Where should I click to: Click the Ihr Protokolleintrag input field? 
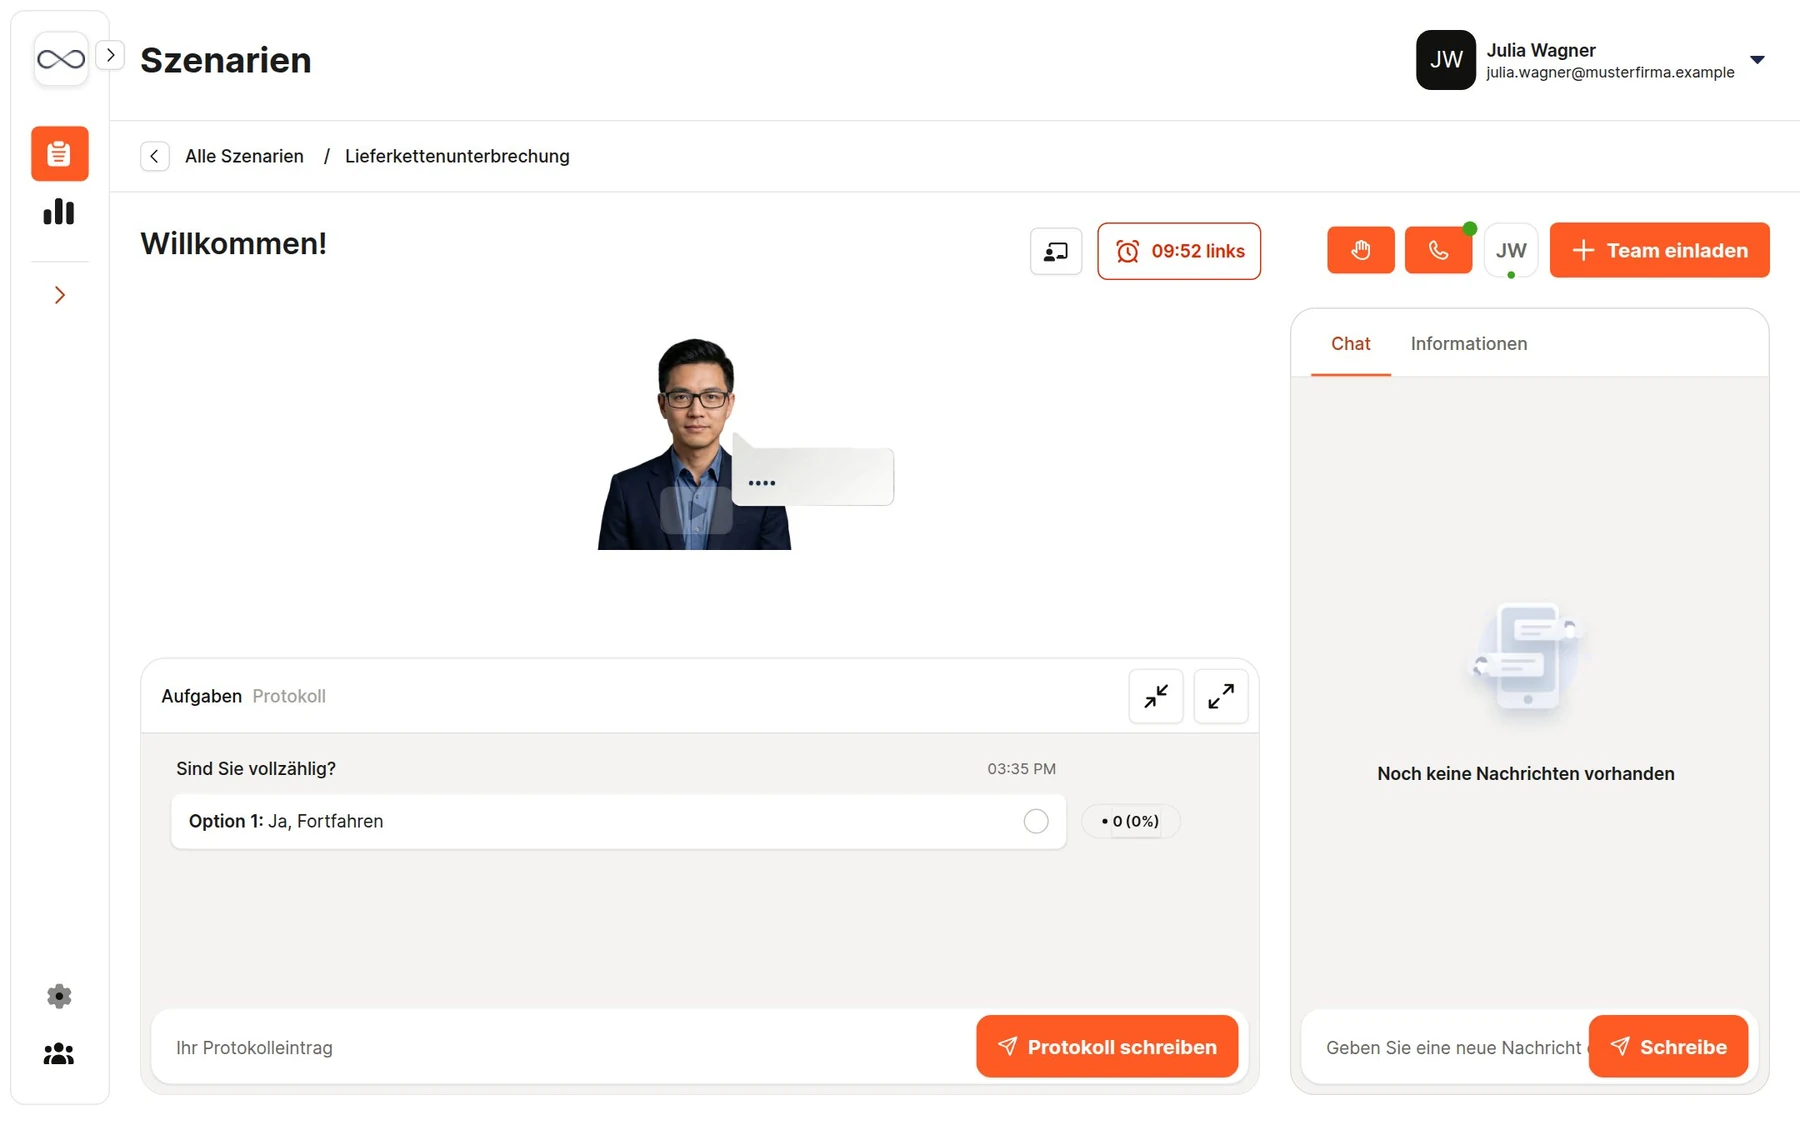tap(564, 1047)
